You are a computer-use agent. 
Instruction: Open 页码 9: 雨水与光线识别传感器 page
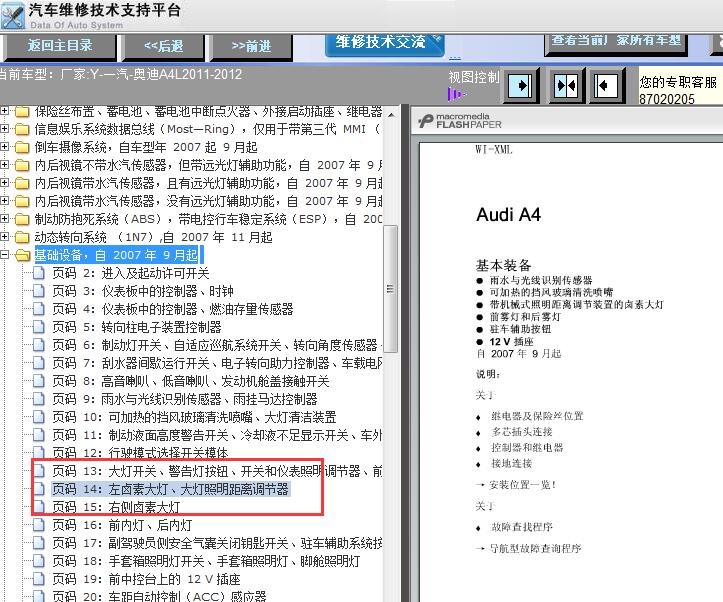[185, 399]
